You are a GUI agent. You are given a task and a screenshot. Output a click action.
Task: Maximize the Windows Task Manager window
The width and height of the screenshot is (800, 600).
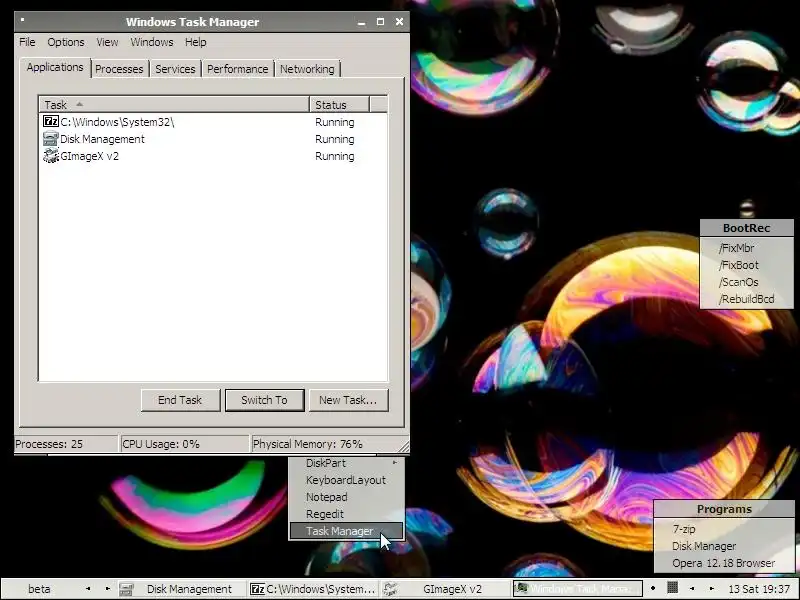[380, 22]
